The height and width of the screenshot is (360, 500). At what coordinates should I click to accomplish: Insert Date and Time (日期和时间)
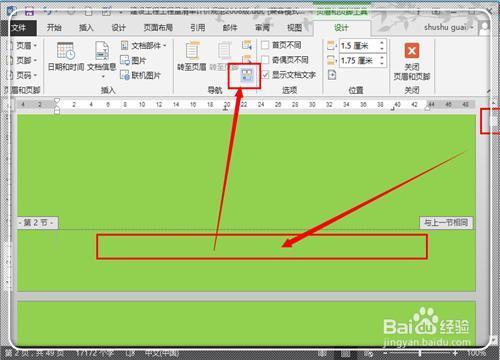(x=66, y=57)
